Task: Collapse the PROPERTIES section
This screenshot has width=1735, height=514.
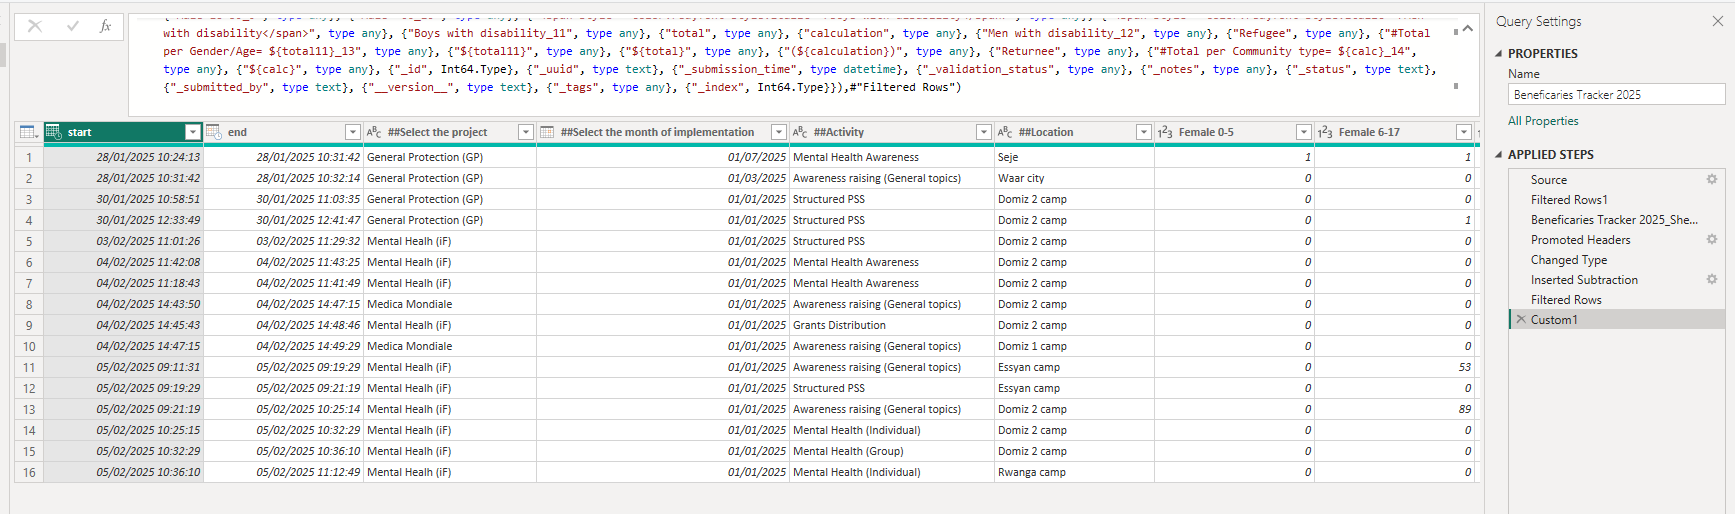Action: [1499, 54]
